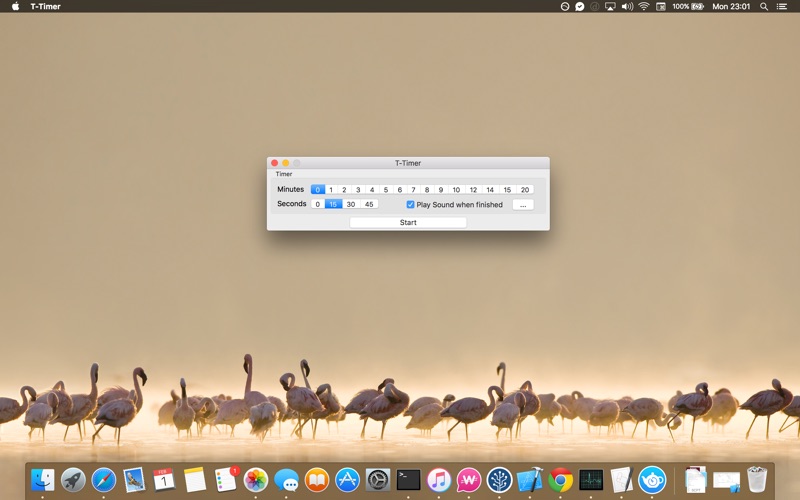This screenshot has width=800, height=500.
Task: Open Finder from the dock
Action: [42, 480]
